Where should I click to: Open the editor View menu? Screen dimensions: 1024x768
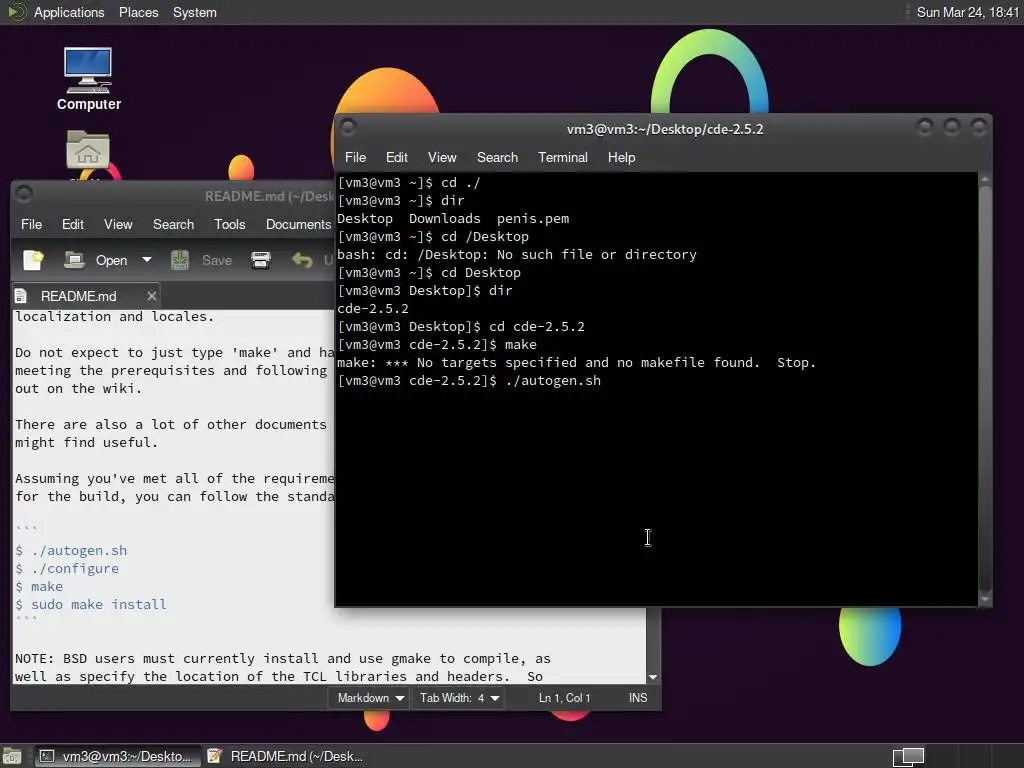pos(118,225)
